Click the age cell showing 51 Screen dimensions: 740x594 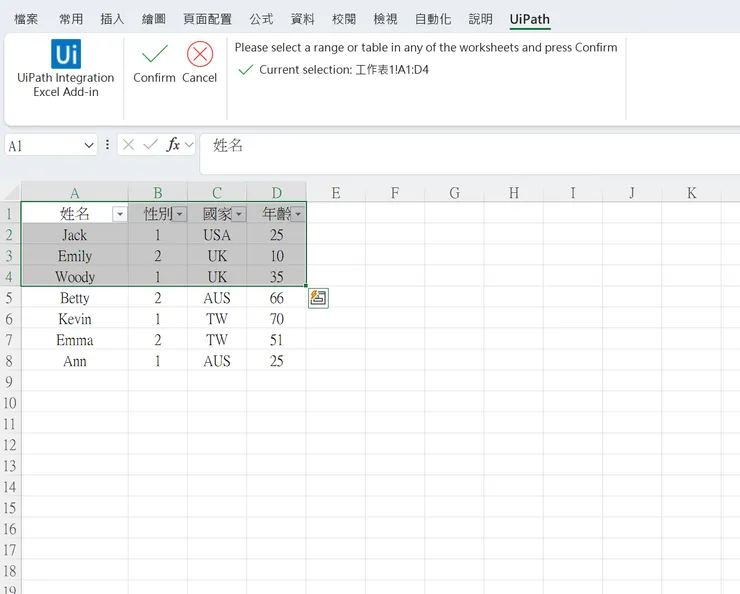click(277, 340)
